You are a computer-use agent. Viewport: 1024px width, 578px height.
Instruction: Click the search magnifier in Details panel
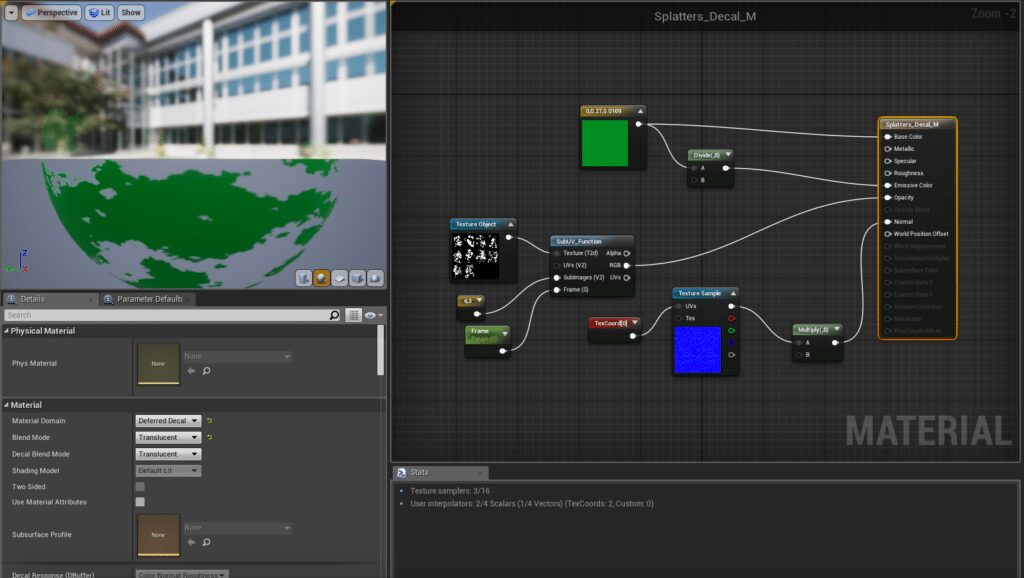334,315
